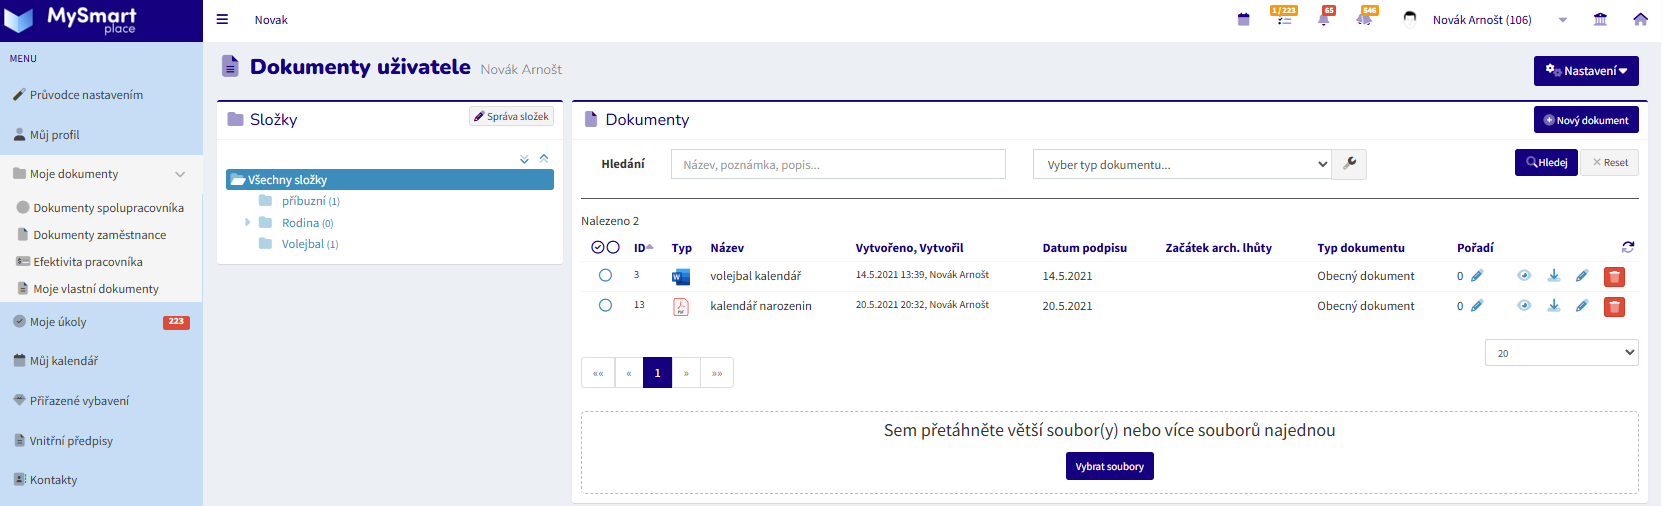Image resolution: width=1663 pixels, height=506 pixels.
Task: Click the home icon in top bar
Action: coord(1640,19)
